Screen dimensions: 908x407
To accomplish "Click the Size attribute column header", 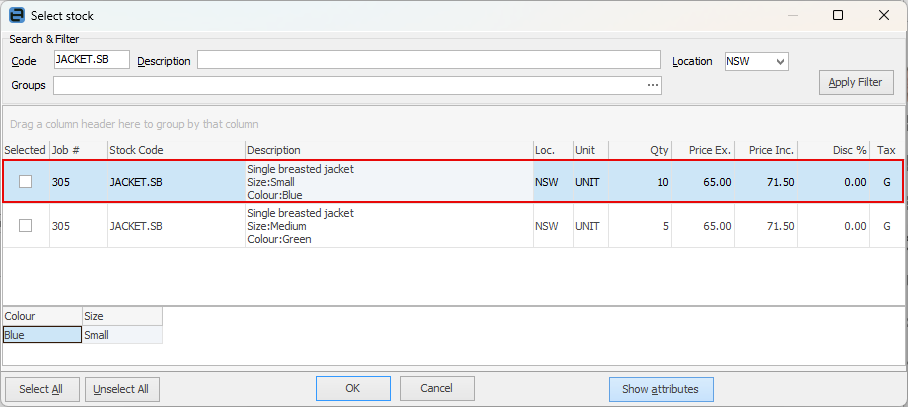I will [x=122, y=316].
